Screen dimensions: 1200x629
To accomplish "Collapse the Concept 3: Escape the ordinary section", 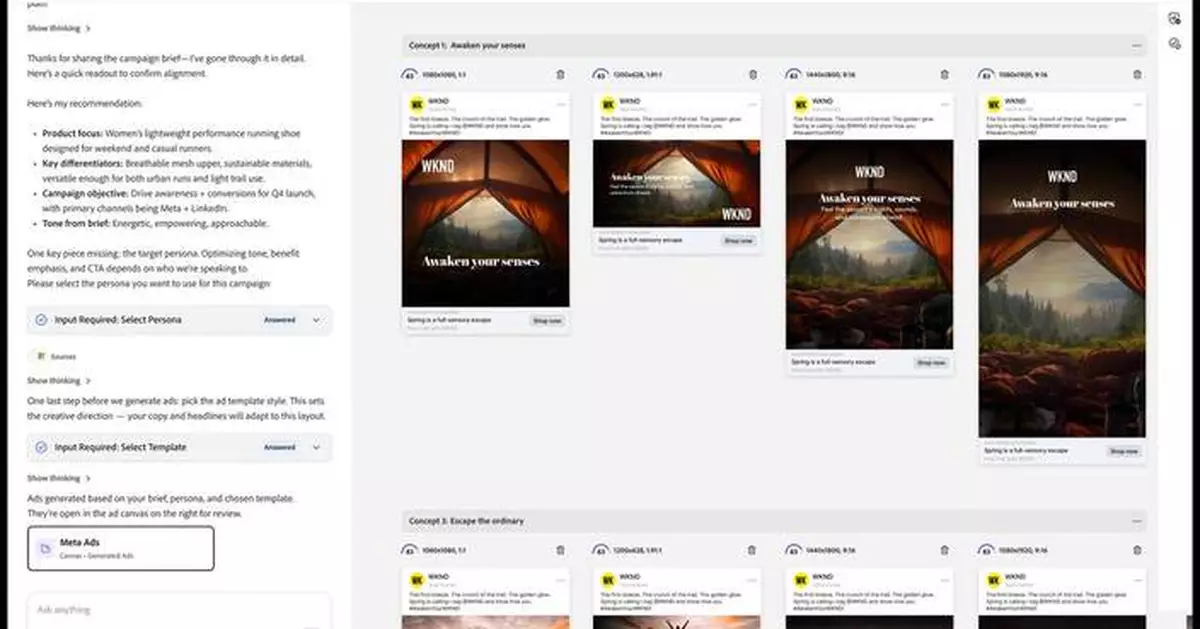I will [1136, 520].
